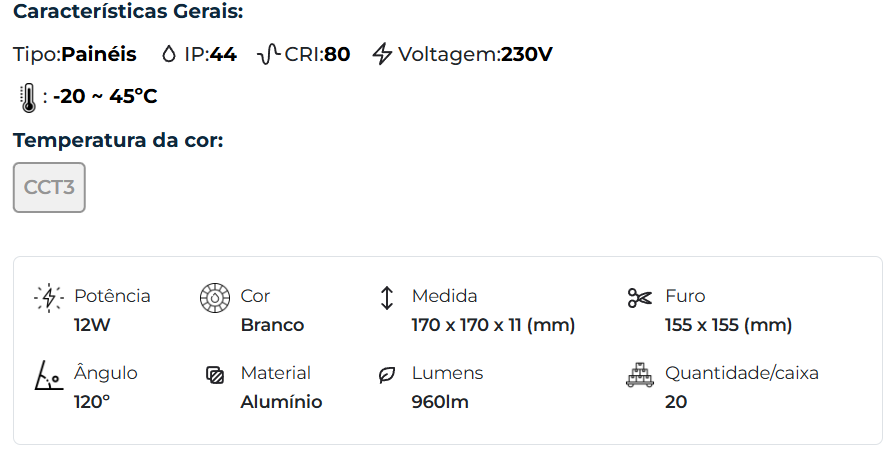Screen dimensions: 895x452
Task: Click the CRI waveform icon
Action: pos(268,54)
